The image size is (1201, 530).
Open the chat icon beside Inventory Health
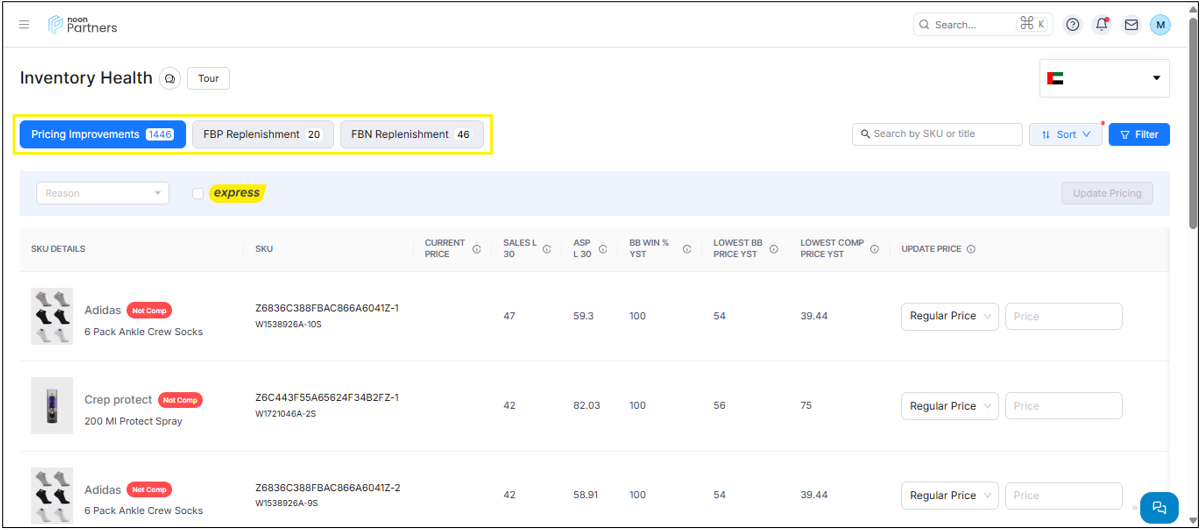(x=170, y=79)
